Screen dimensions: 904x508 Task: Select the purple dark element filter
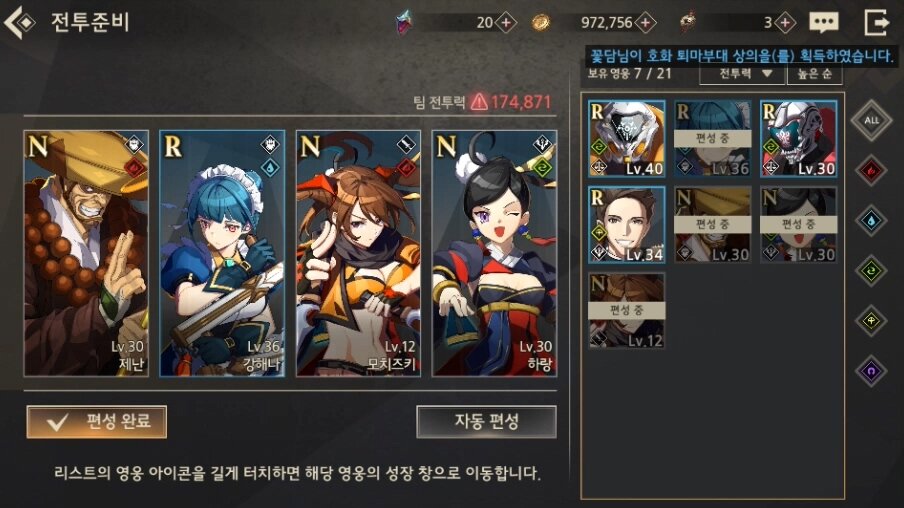(871, 371)
